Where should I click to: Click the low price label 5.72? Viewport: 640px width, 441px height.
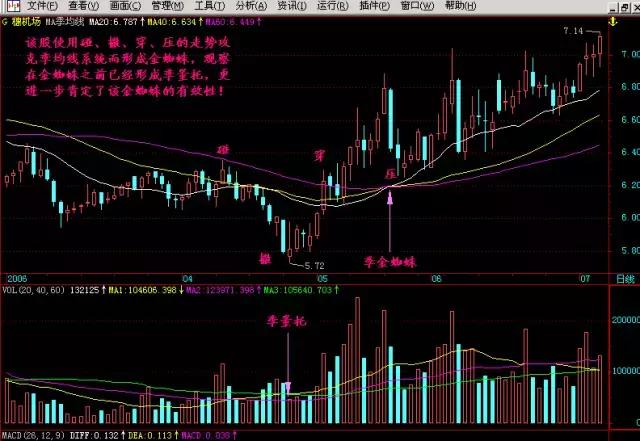pyautogui.click(x=314, y=266)
